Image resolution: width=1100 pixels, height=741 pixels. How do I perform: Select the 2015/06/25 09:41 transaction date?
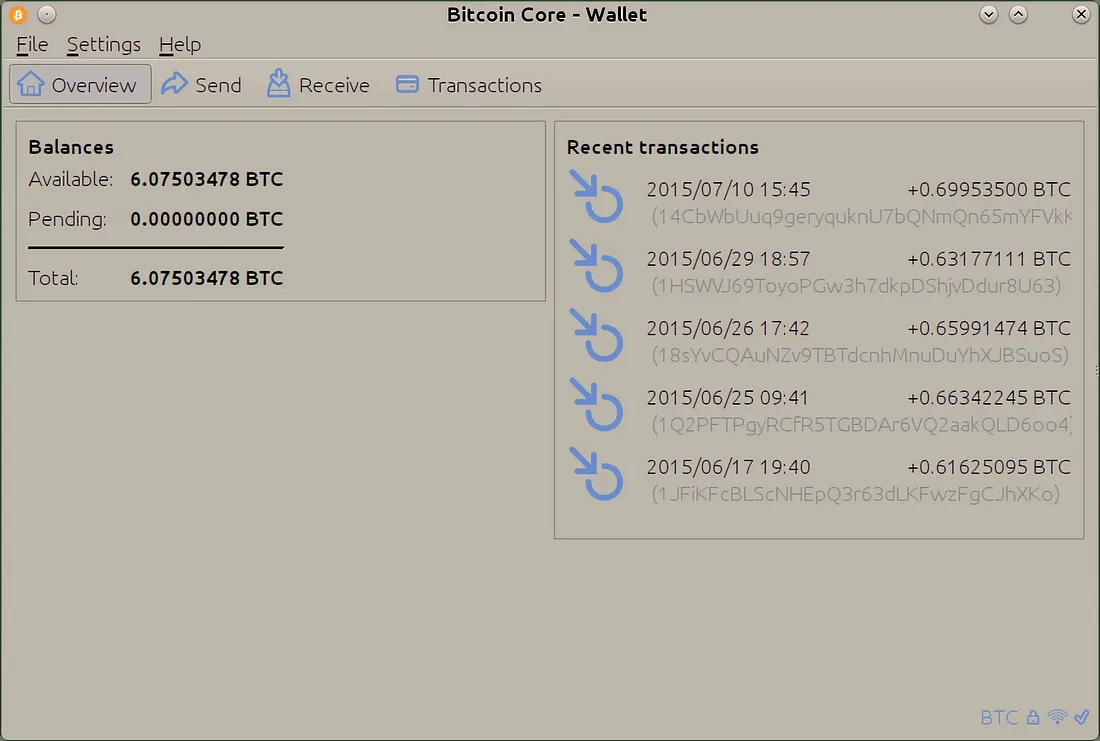pyautogui.click(x=728, y=398)
